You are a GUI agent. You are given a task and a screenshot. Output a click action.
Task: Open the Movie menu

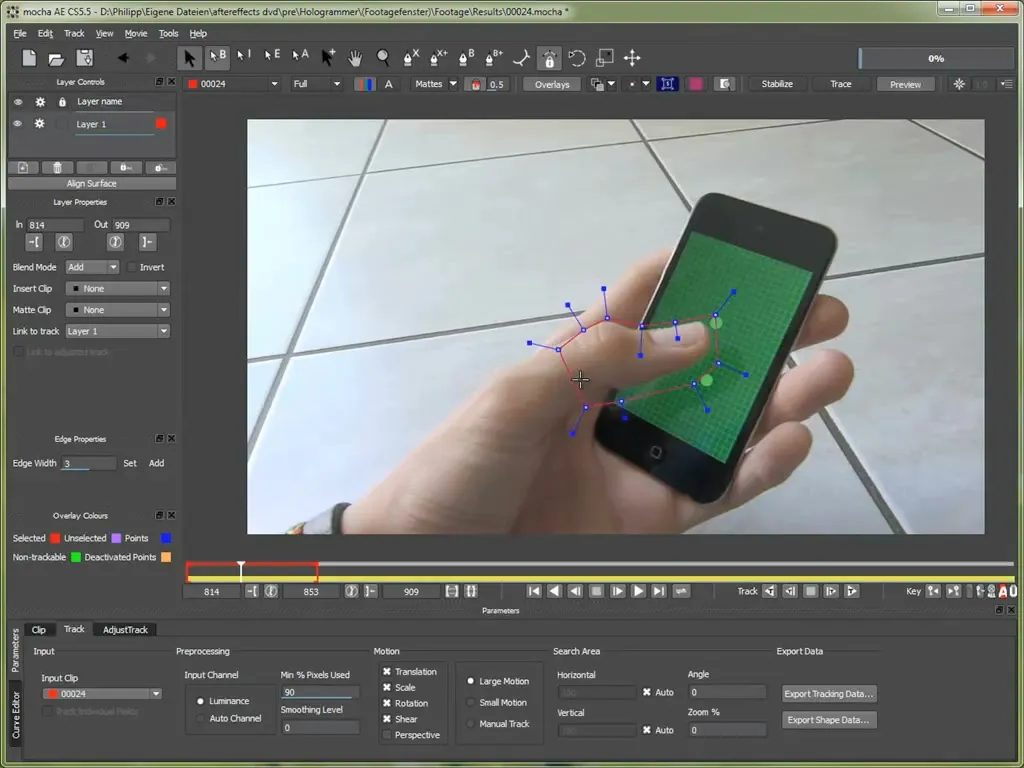(135, 33)
